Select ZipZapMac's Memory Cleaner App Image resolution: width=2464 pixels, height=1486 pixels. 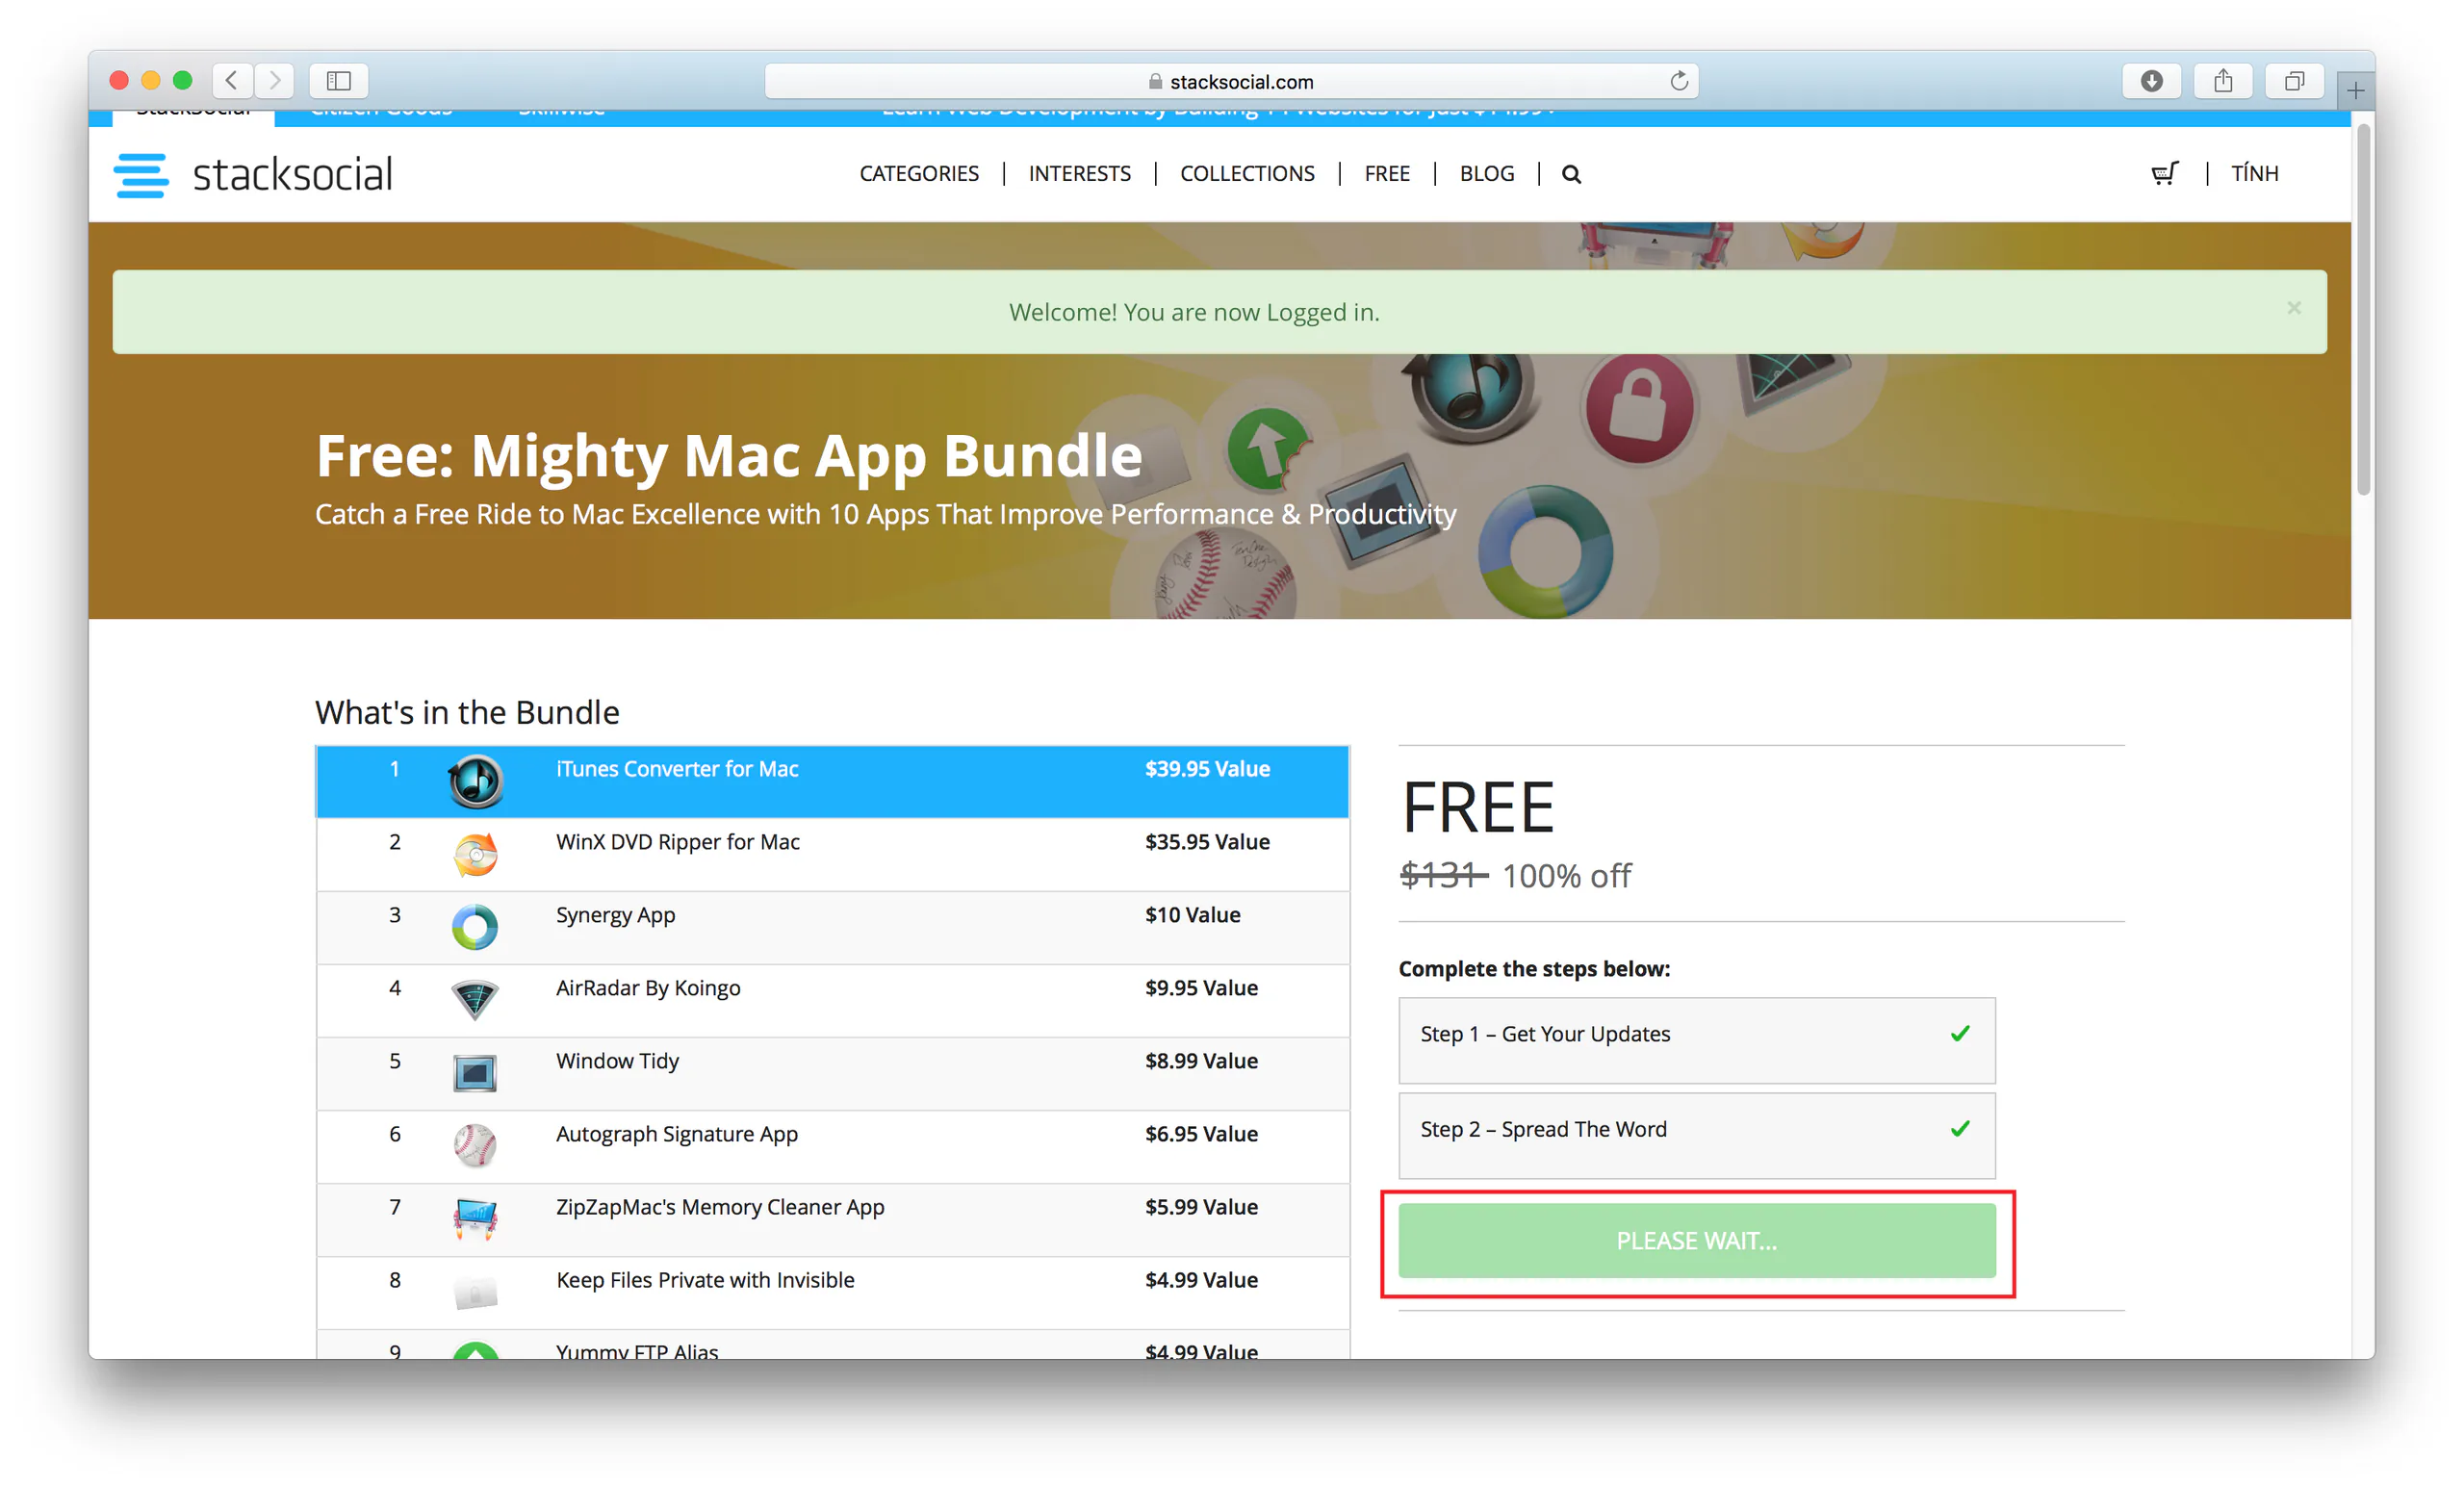coord(832,1219)
